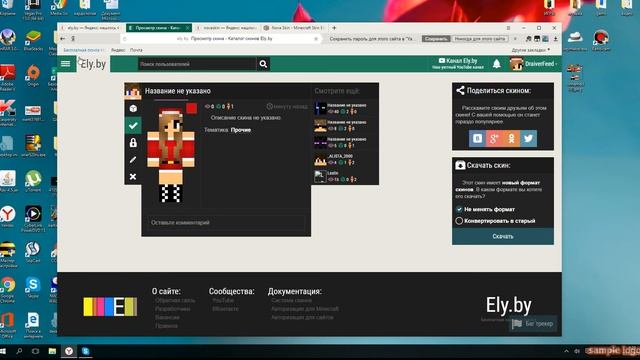Open File Explorer from the taskbar
Screen dimensions: 640x360
pyautogui.click(x=52, y=351)
